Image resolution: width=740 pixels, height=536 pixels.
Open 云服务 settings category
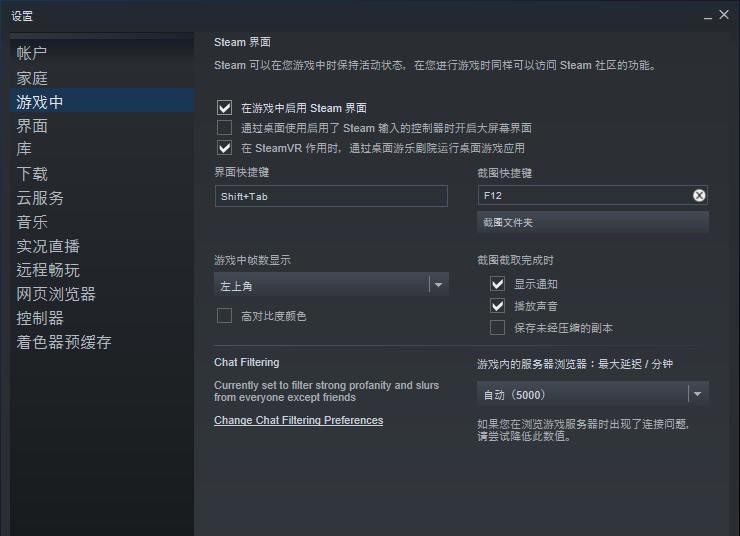pyautogui.click(x=102, y=198)
